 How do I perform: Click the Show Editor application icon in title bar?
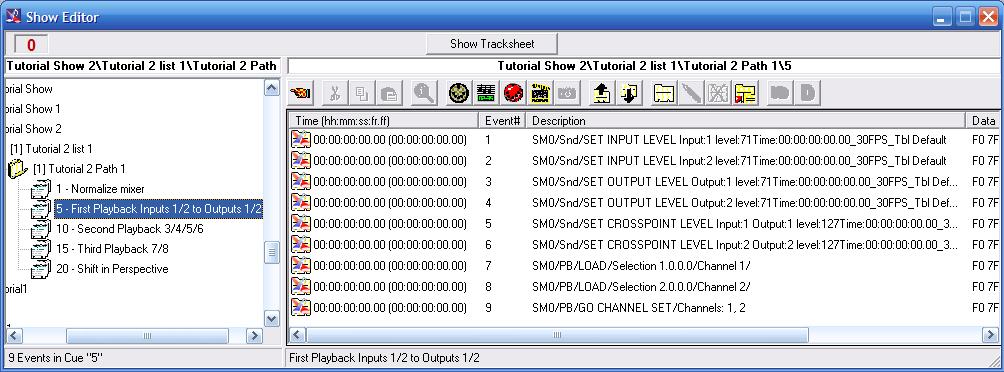click(x=13, y=16)
